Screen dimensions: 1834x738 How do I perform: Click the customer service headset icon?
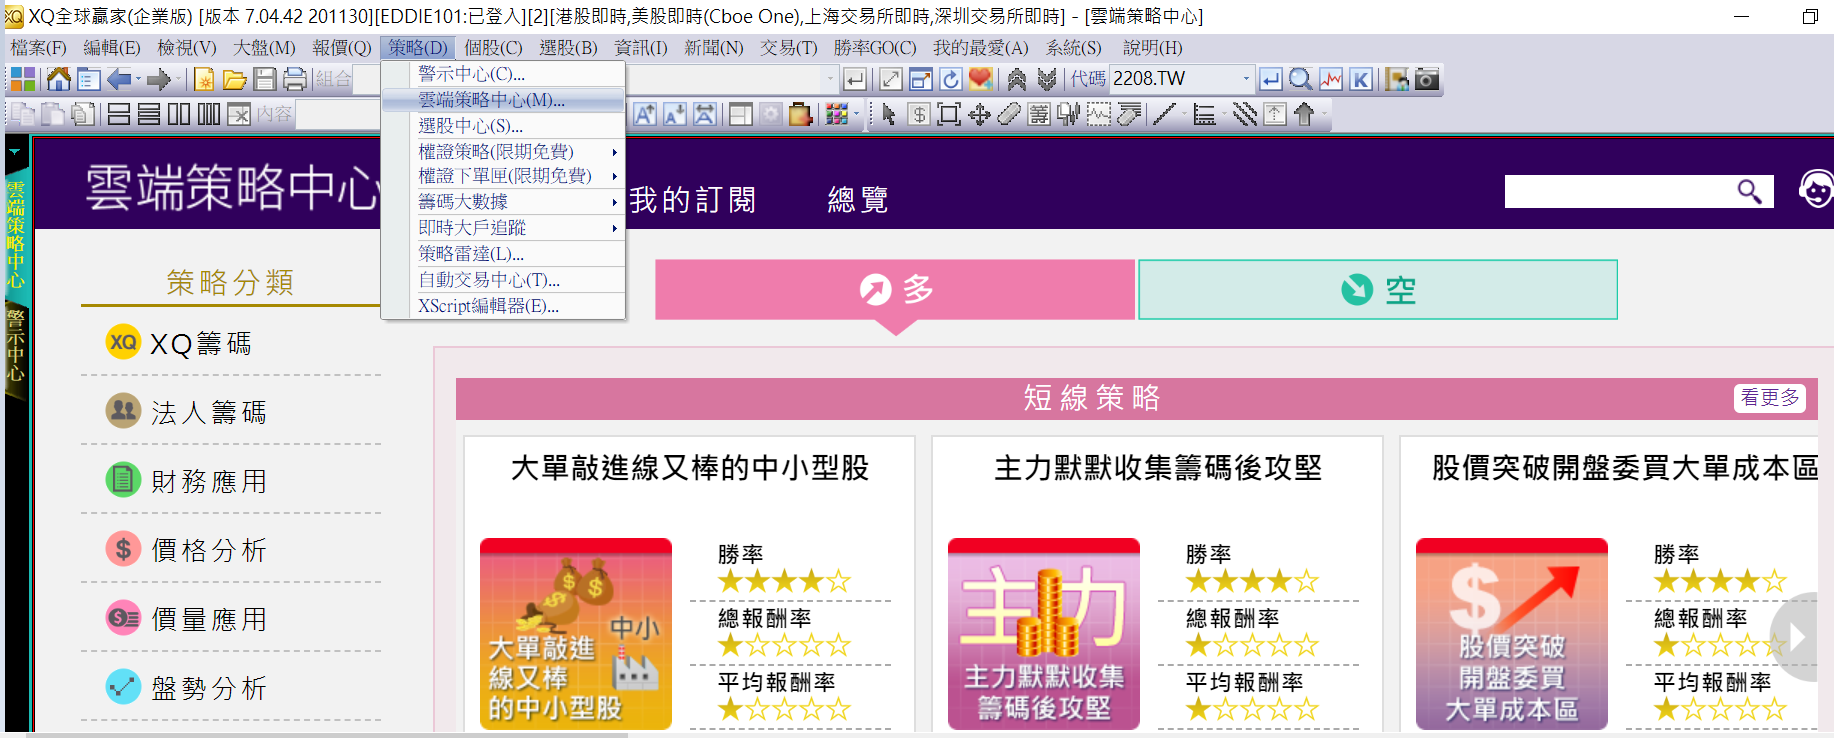(1815, 189)
